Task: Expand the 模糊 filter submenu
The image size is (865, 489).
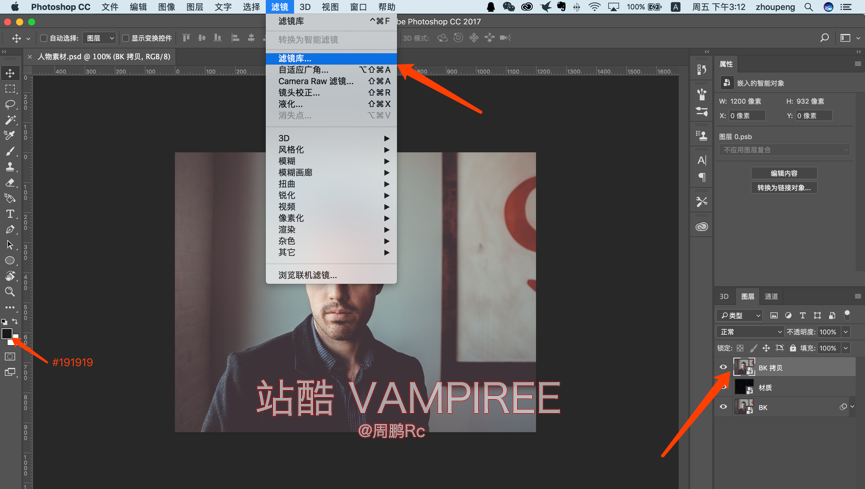Action: tap(331, 161)
